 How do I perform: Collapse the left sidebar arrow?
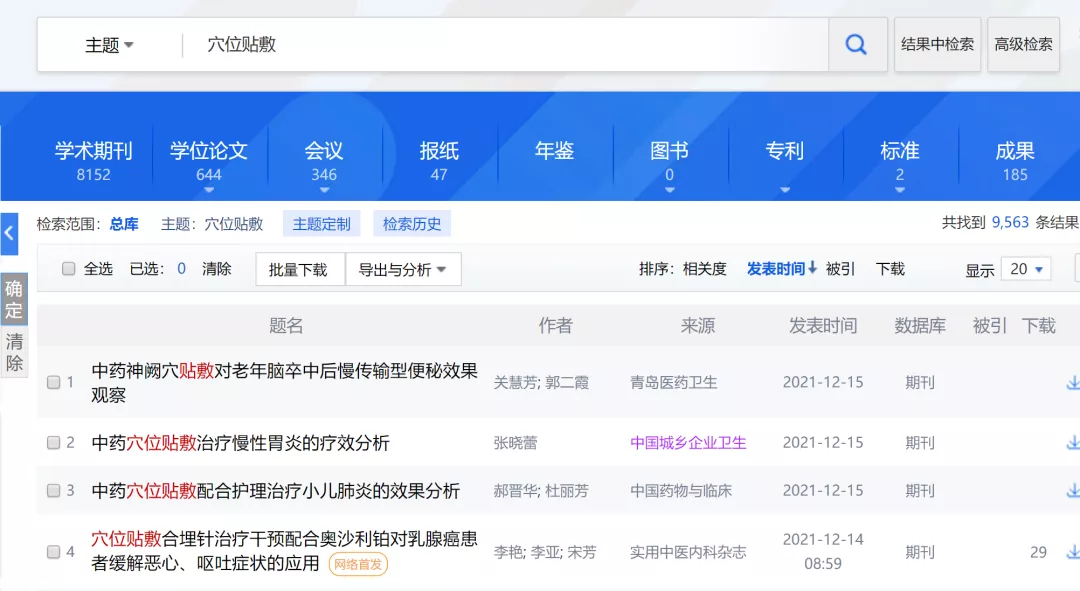9,234
